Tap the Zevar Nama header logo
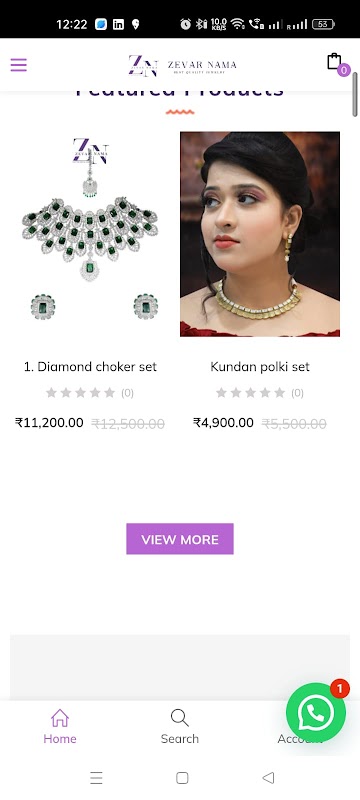Image resolution: width=360 pixels, height=800 pixels. (x=183, y=65)
